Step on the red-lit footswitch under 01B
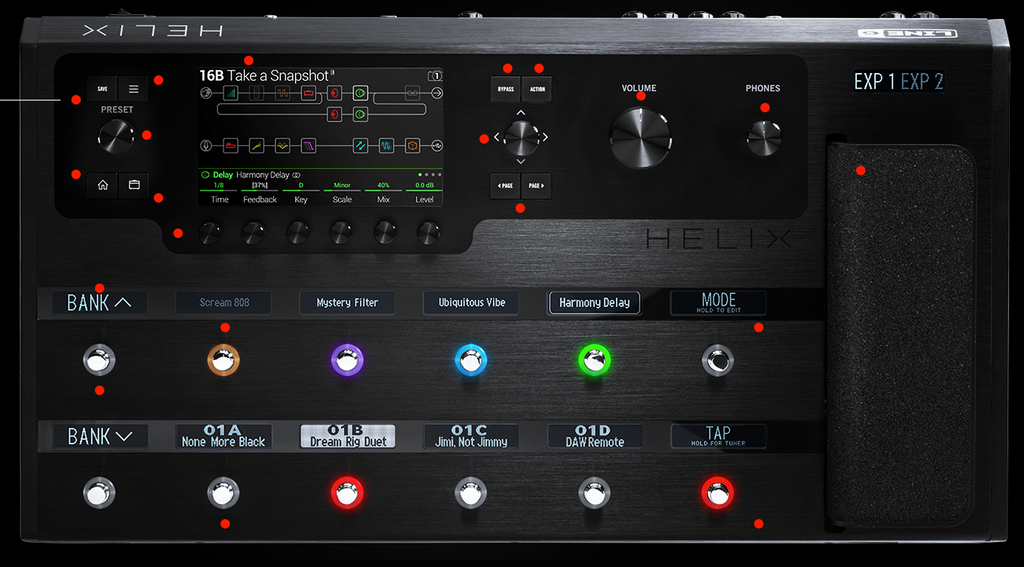The image size is (1024, 567). click(x=347, y=493)
